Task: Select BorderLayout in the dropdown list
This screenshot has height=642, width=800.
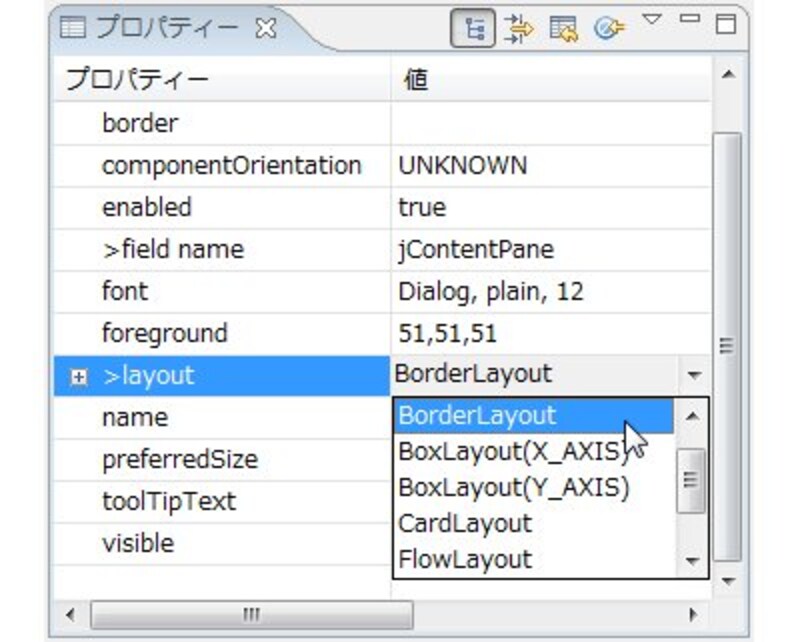Action: point(477,414)
